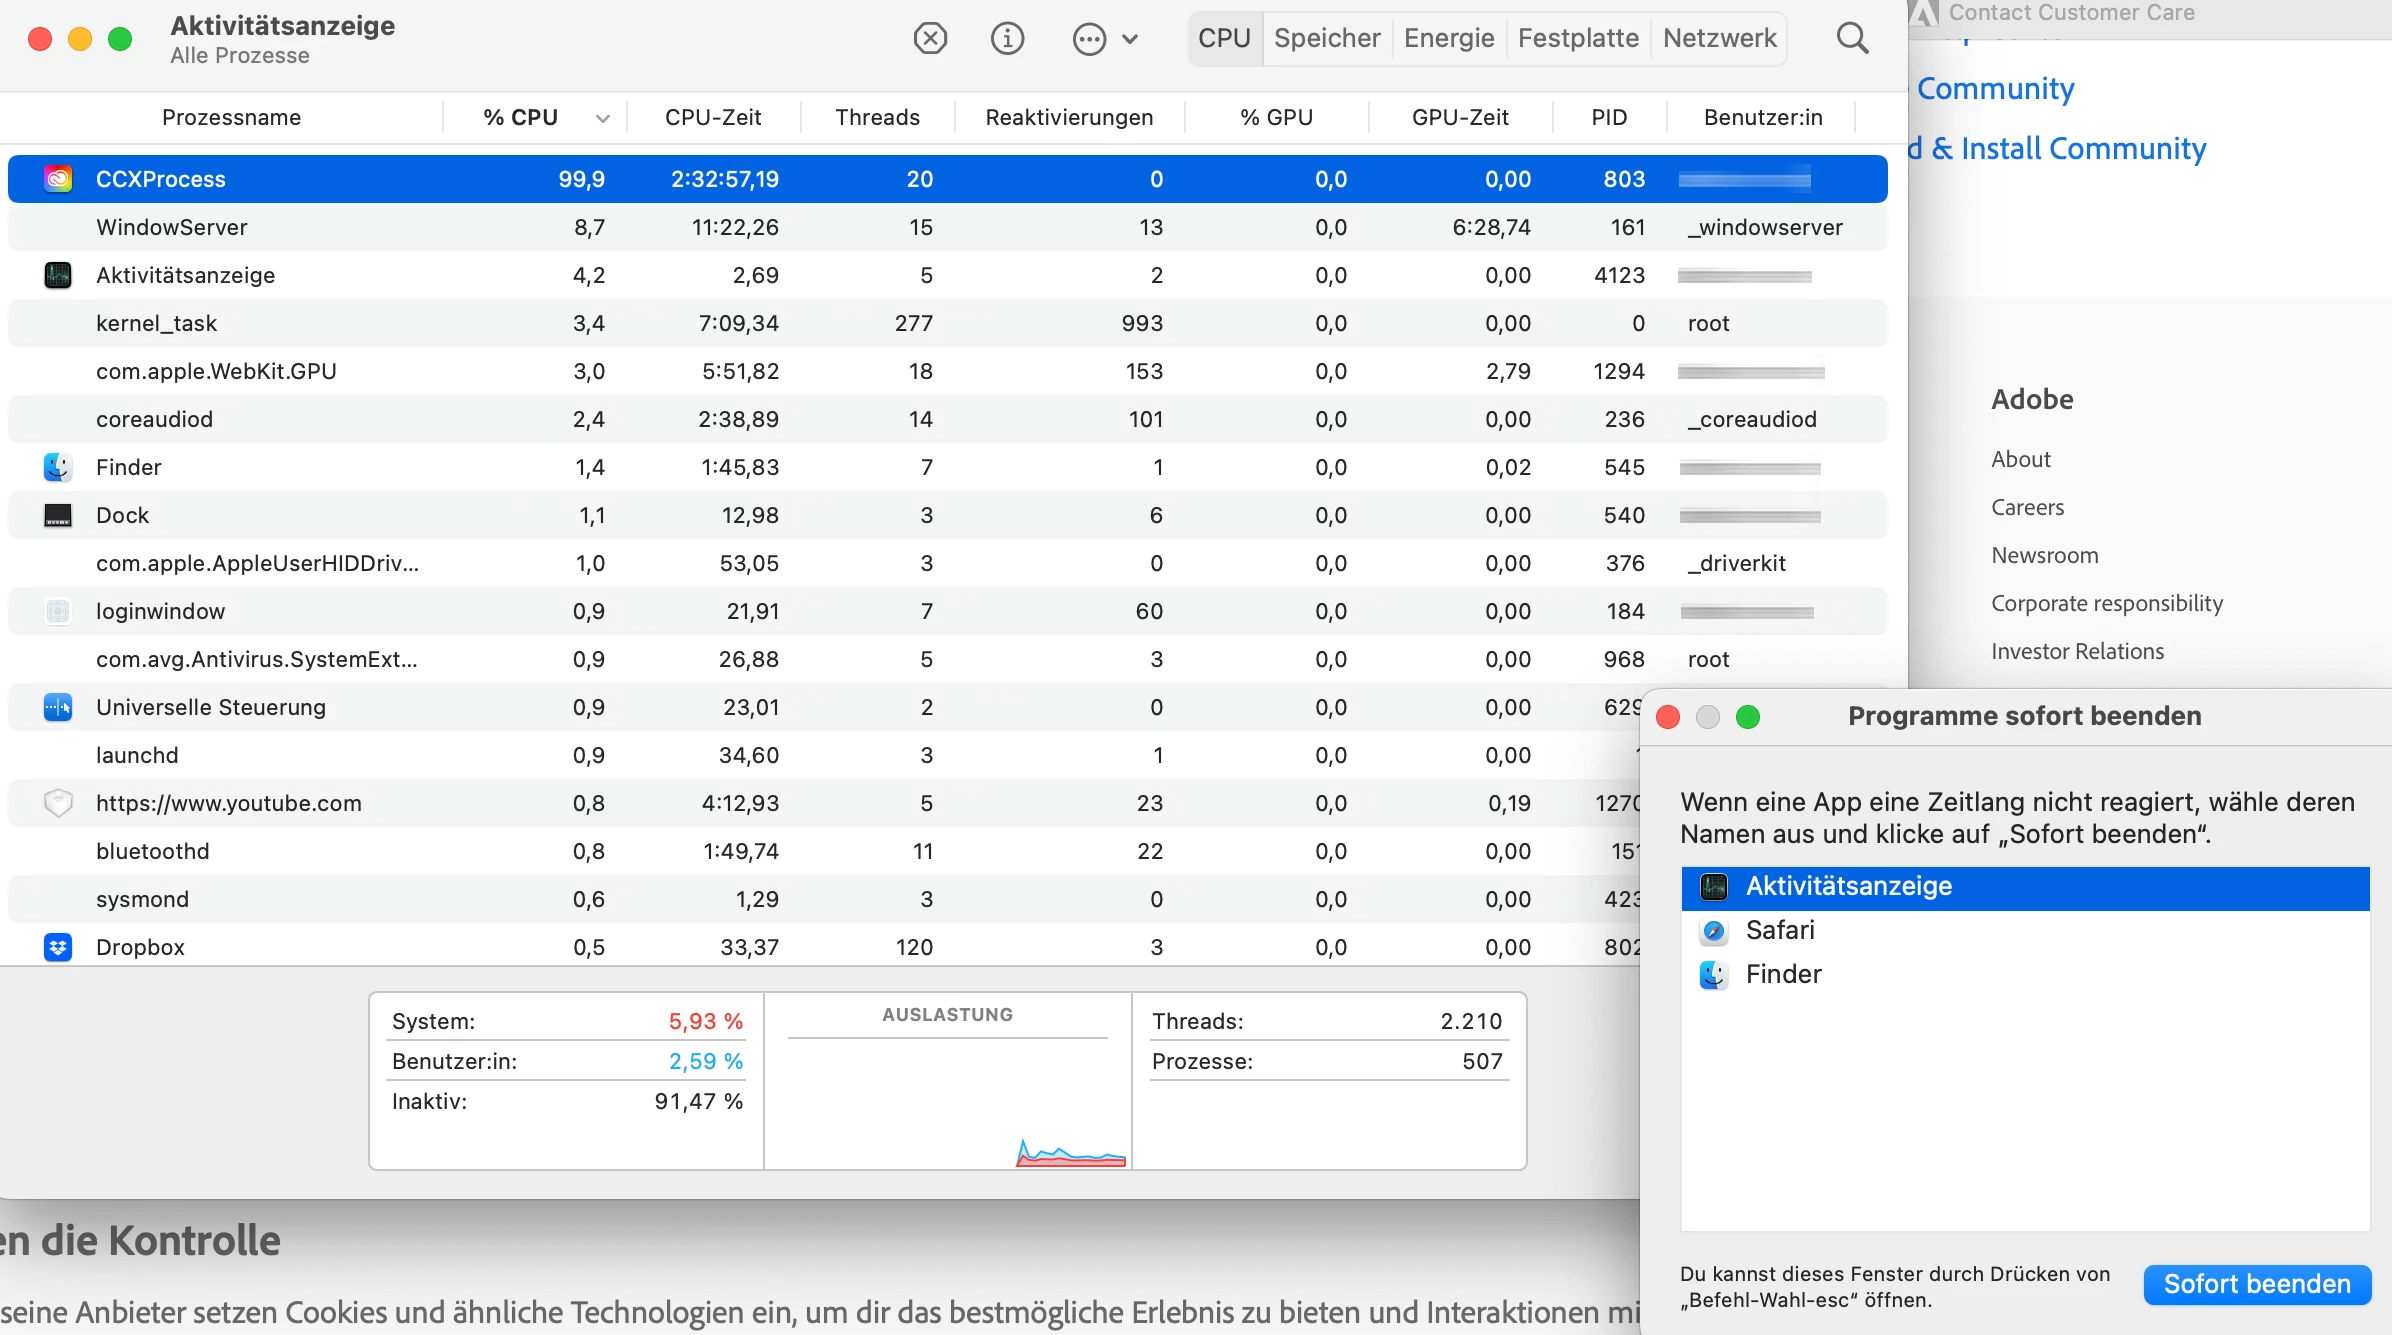
Task: Select Safari icon in Force Quit list
Action: tap(1714, 931)
